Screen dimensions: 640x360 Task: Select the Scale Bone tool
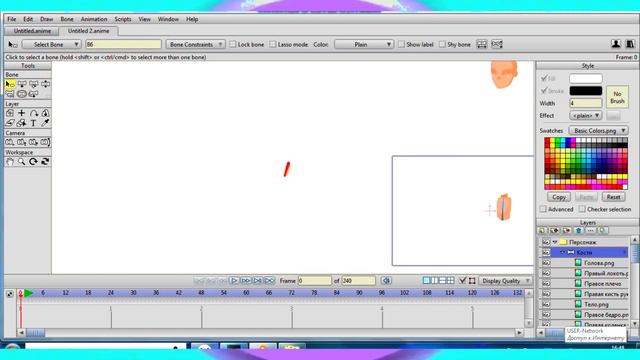pos(33,84)
